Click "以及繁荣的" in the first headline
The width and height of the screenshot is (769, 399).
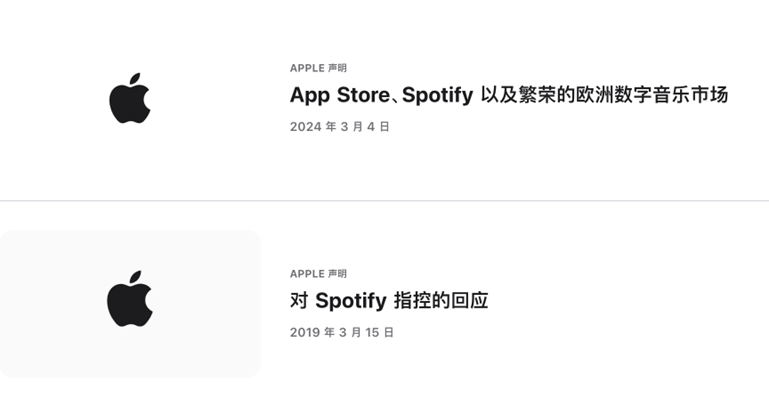[x=528, y=95]
